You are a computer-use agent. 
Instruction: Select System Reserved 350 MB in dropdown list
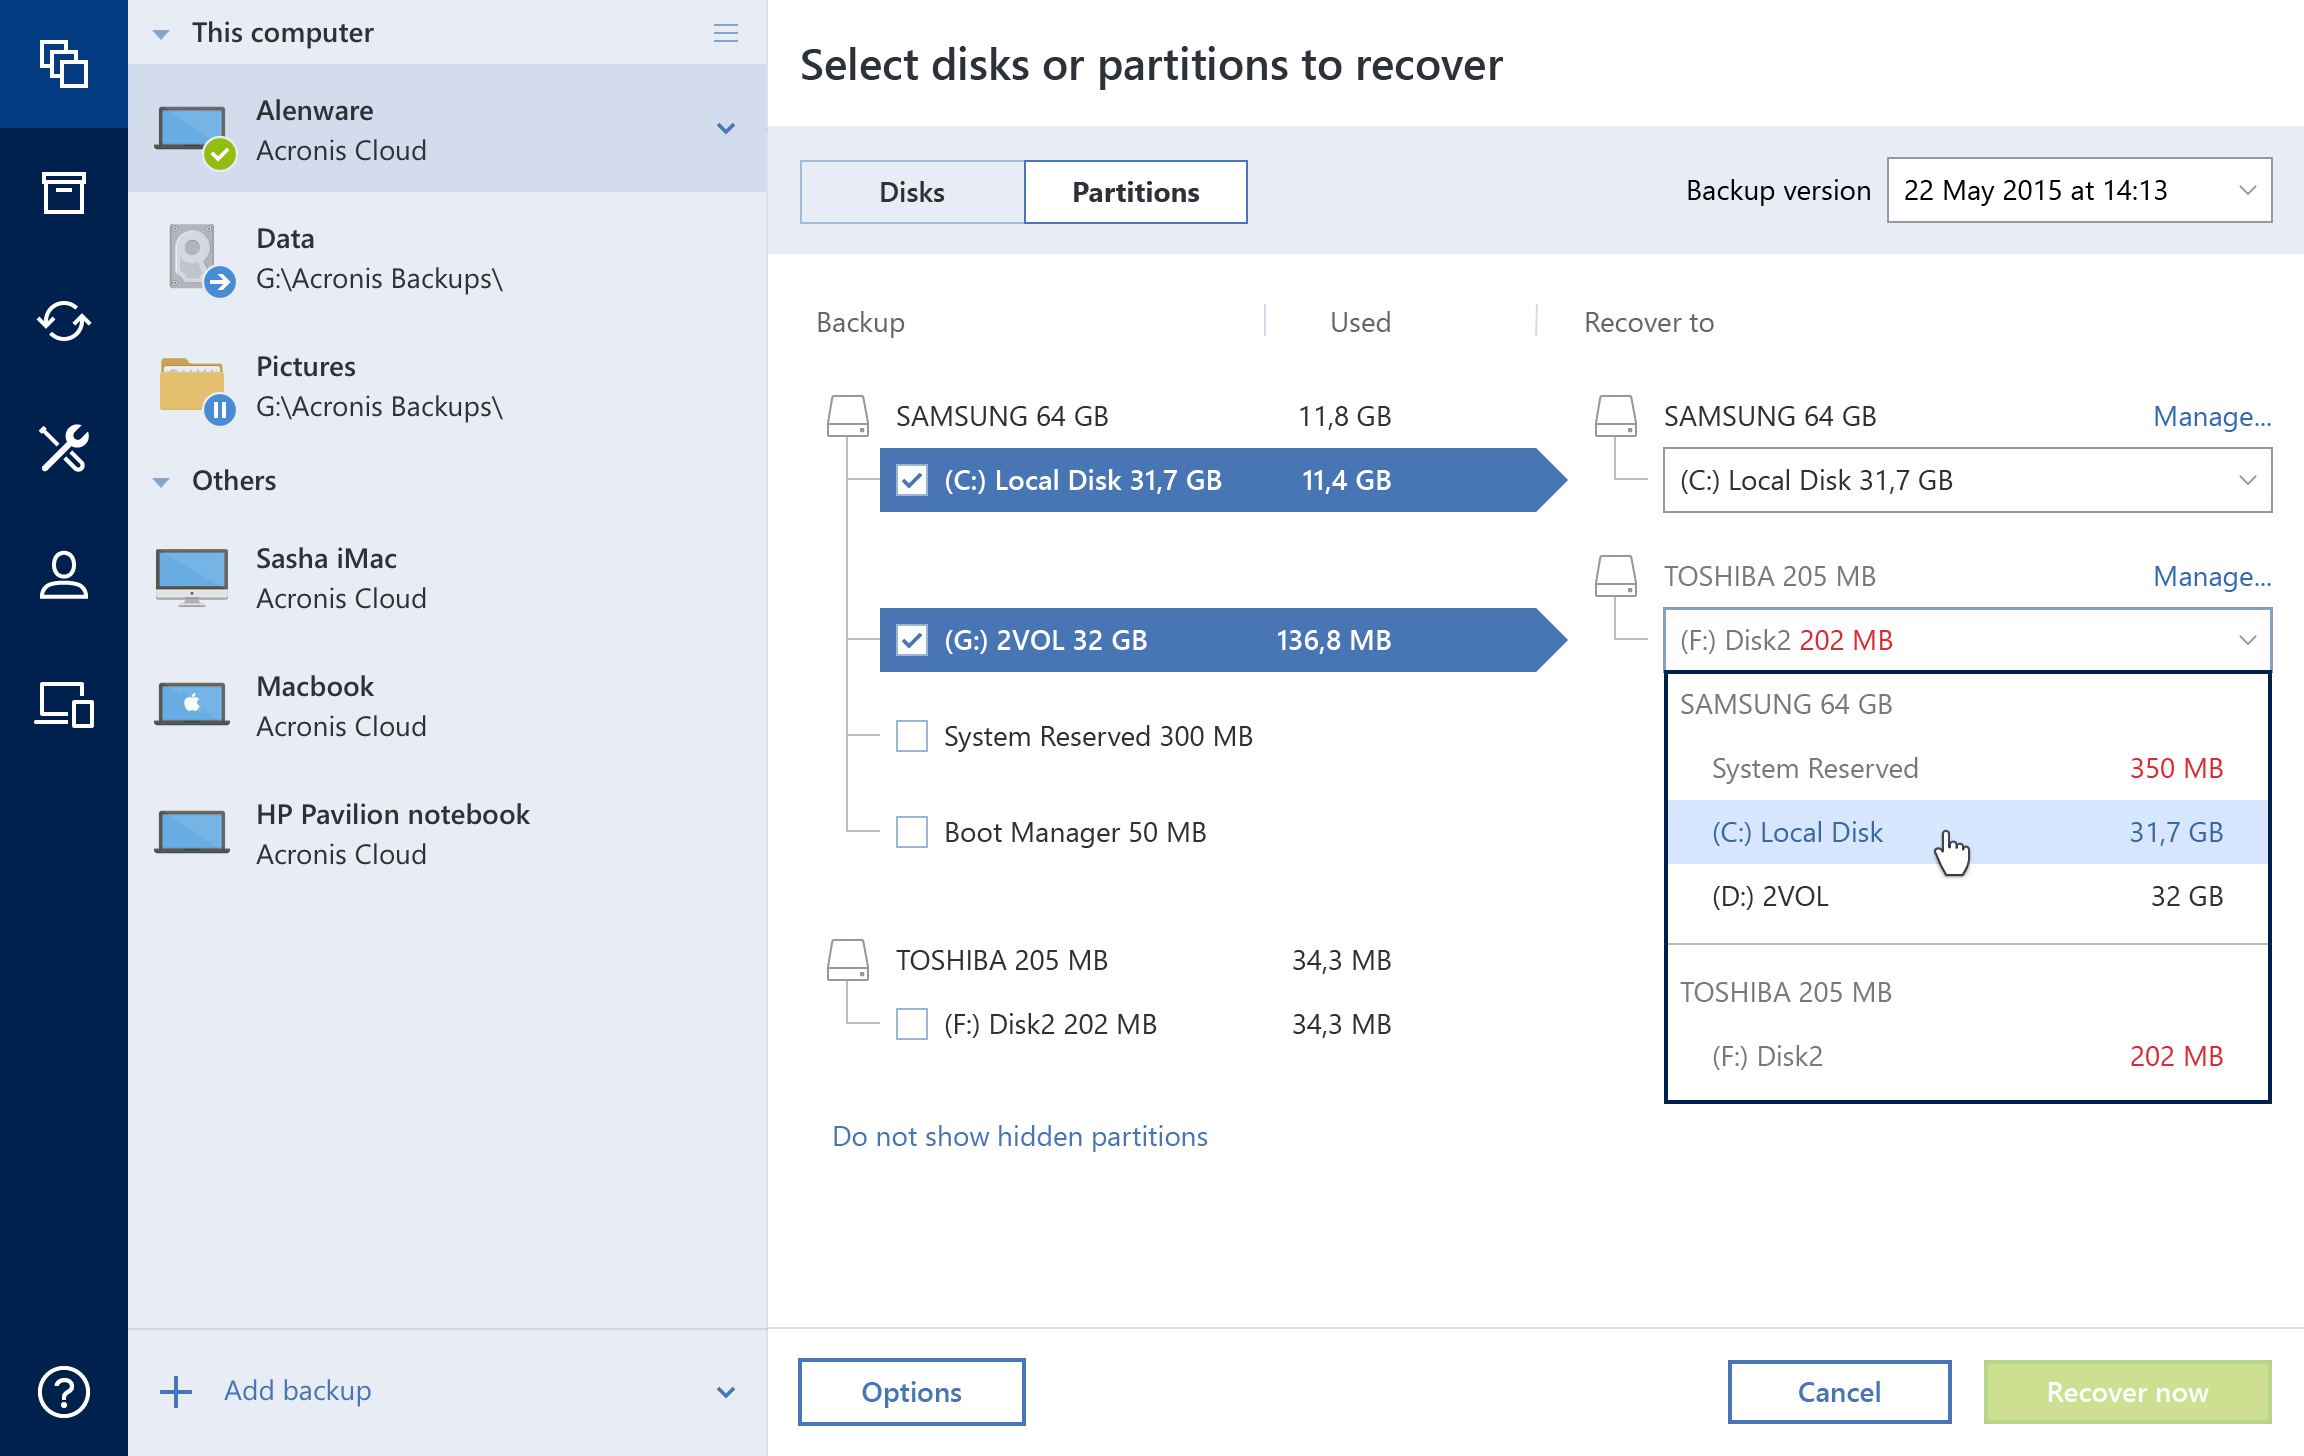pos(1968,768)
